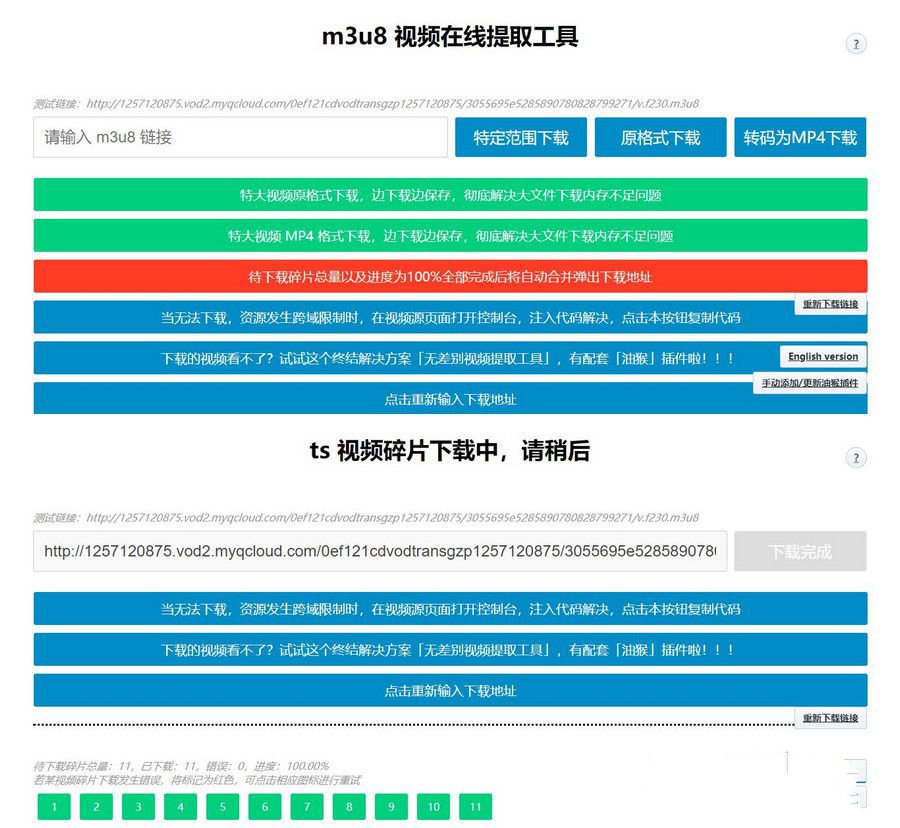Open the English version link

[x=822, y=355]
